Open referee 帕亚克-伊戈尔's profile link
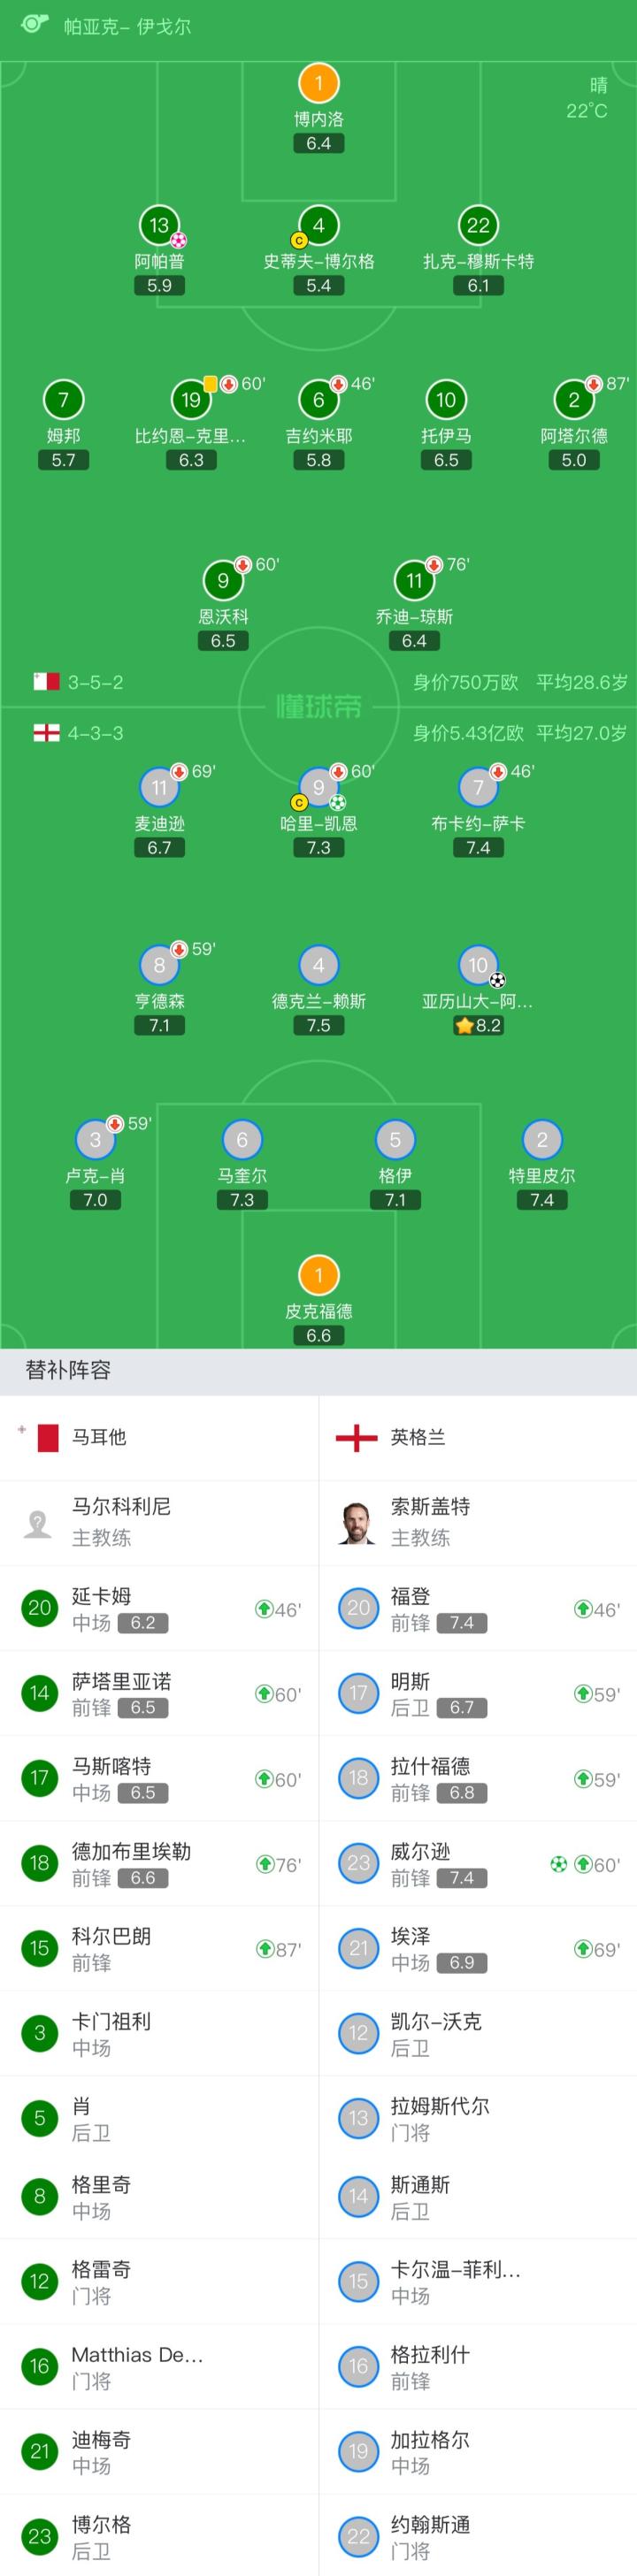Screen dimensions: 637x2576 [127, 27]
